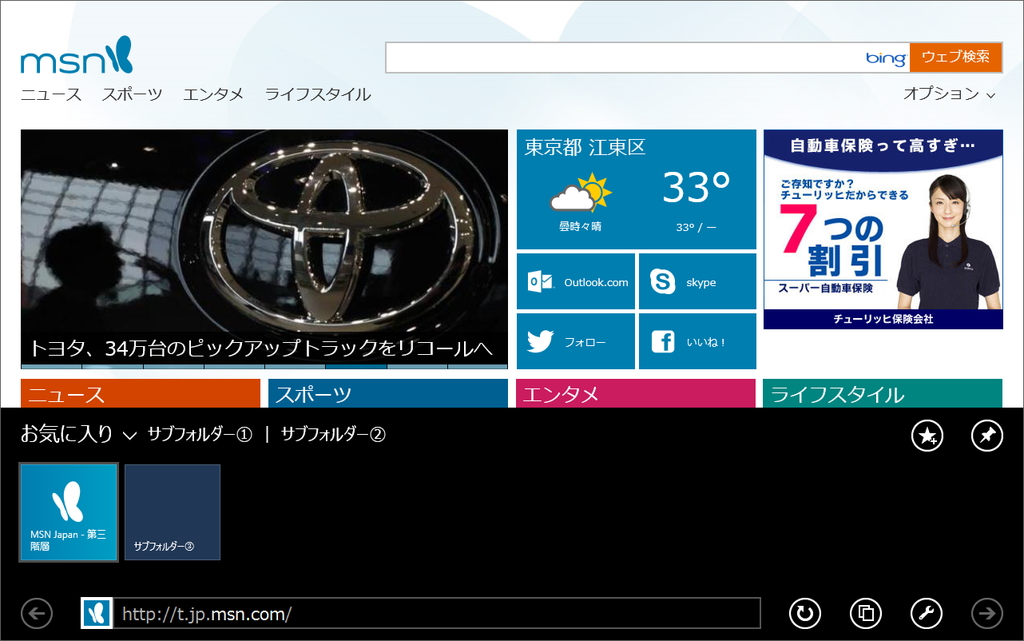This screenshot has width=1024, height=641.
Task: Open the MSN Japan 第三階層 favorite tile
Action: point(68,512)
